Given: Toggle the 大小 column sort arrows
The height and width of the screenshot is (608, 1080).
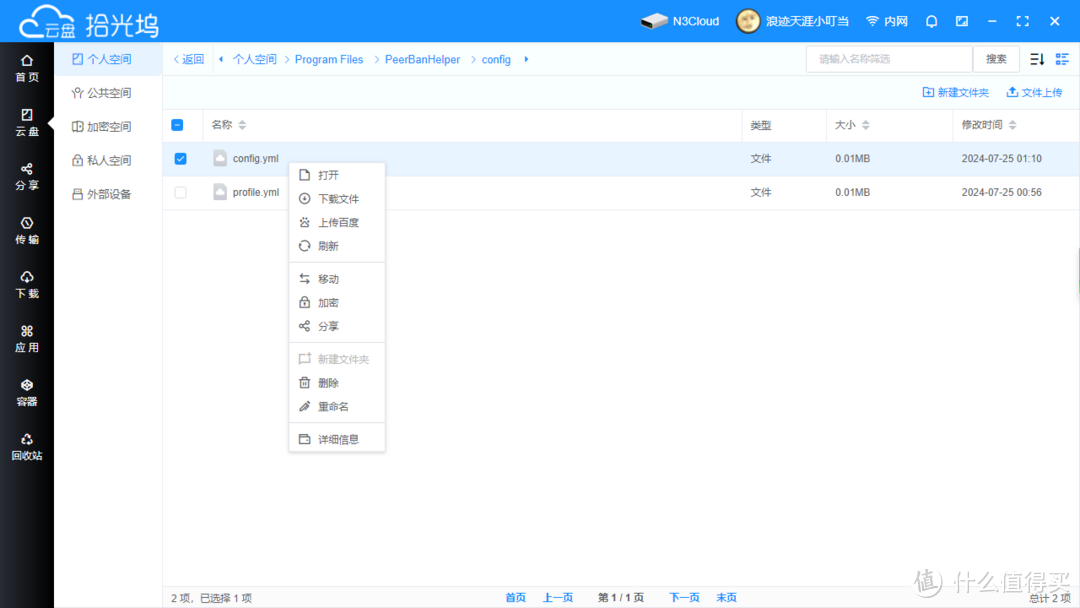Looking at the screenshot, I should coord(866,125).
